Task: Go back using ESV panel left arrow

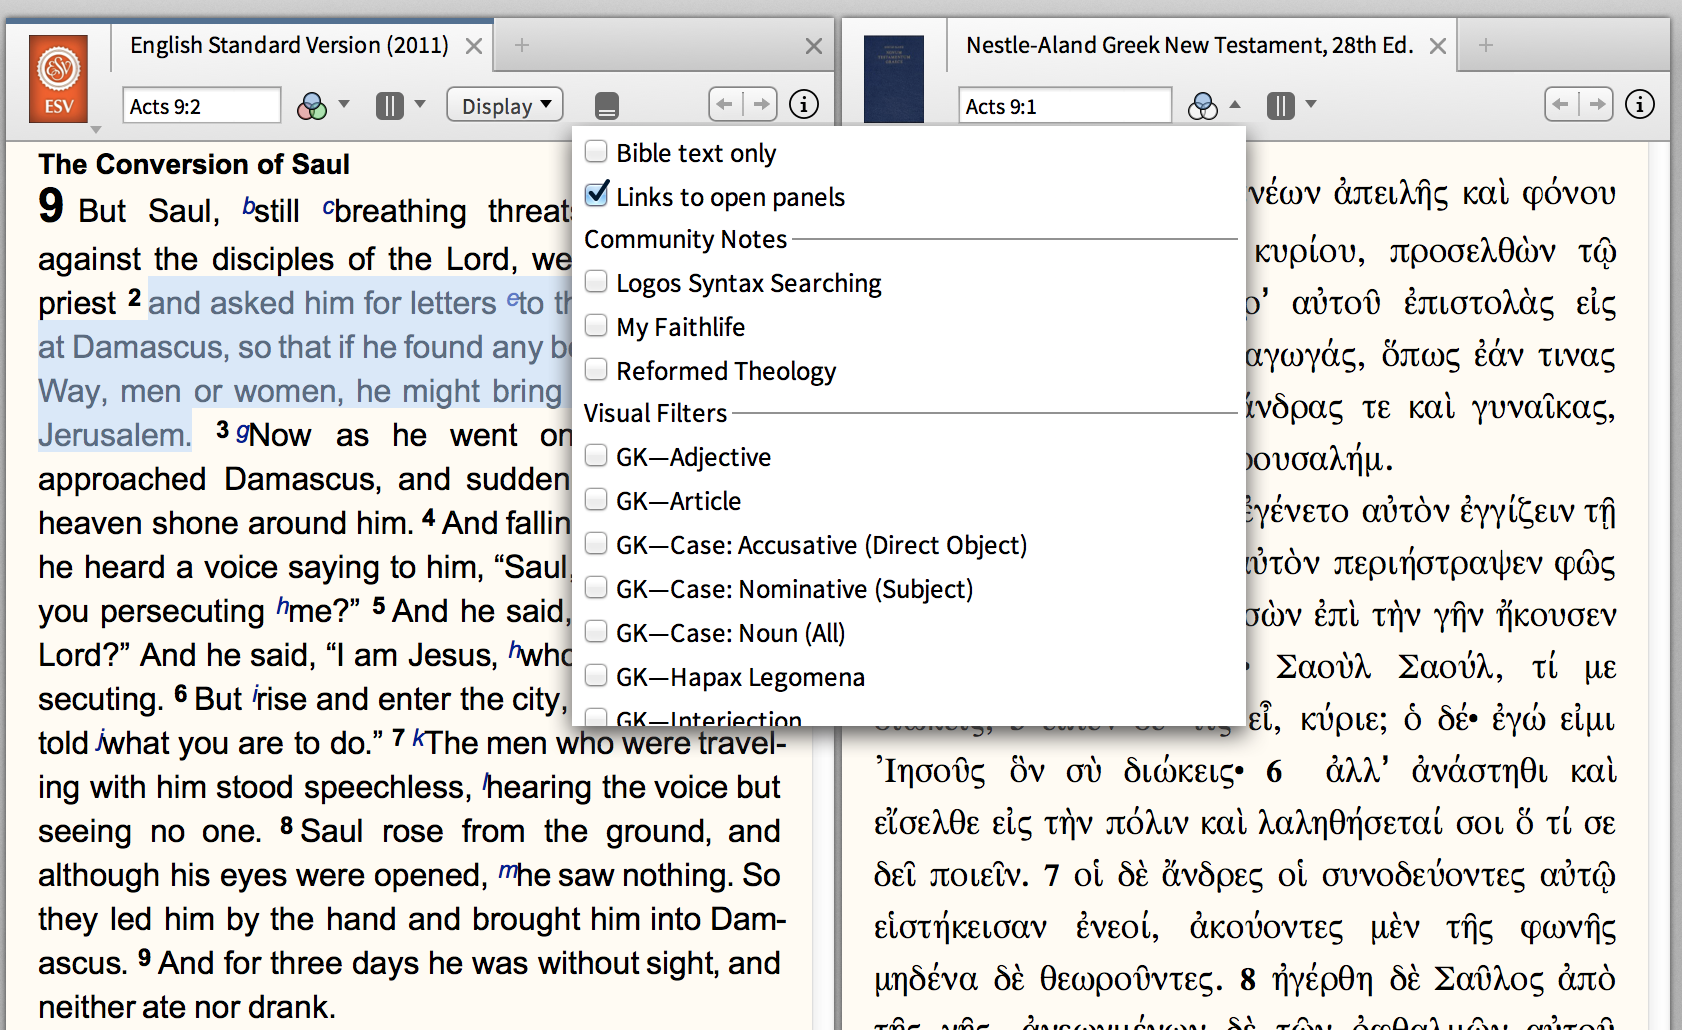Action: click(x=725, y=104)
